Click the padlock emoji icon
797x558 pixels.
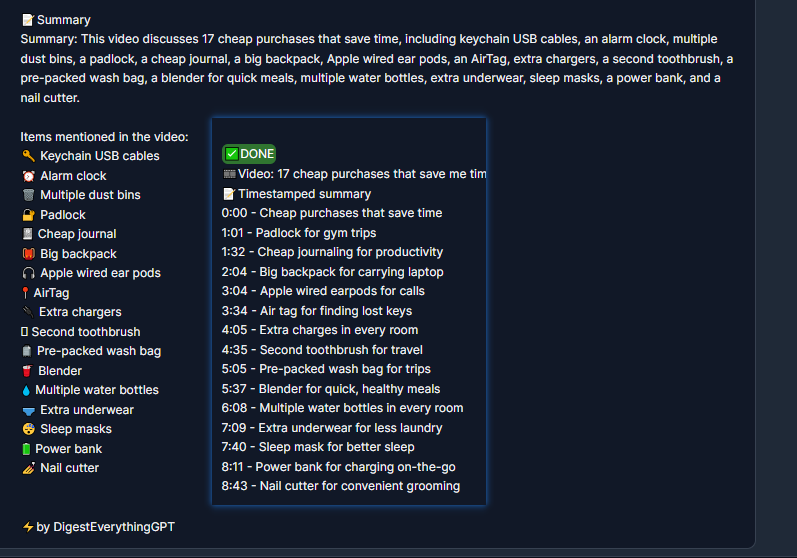click(x=28, y=215)
